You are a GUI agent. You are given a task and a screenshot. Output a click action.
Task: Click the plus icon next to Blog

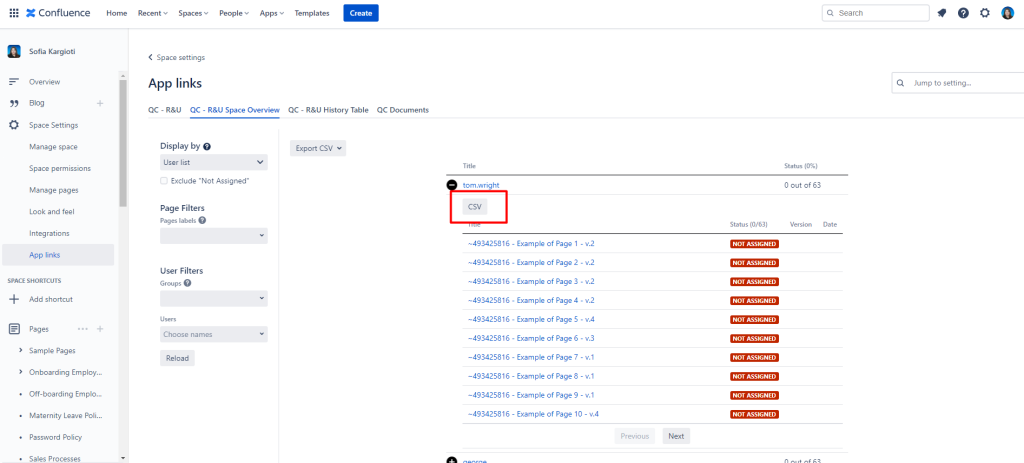(99, 103)
